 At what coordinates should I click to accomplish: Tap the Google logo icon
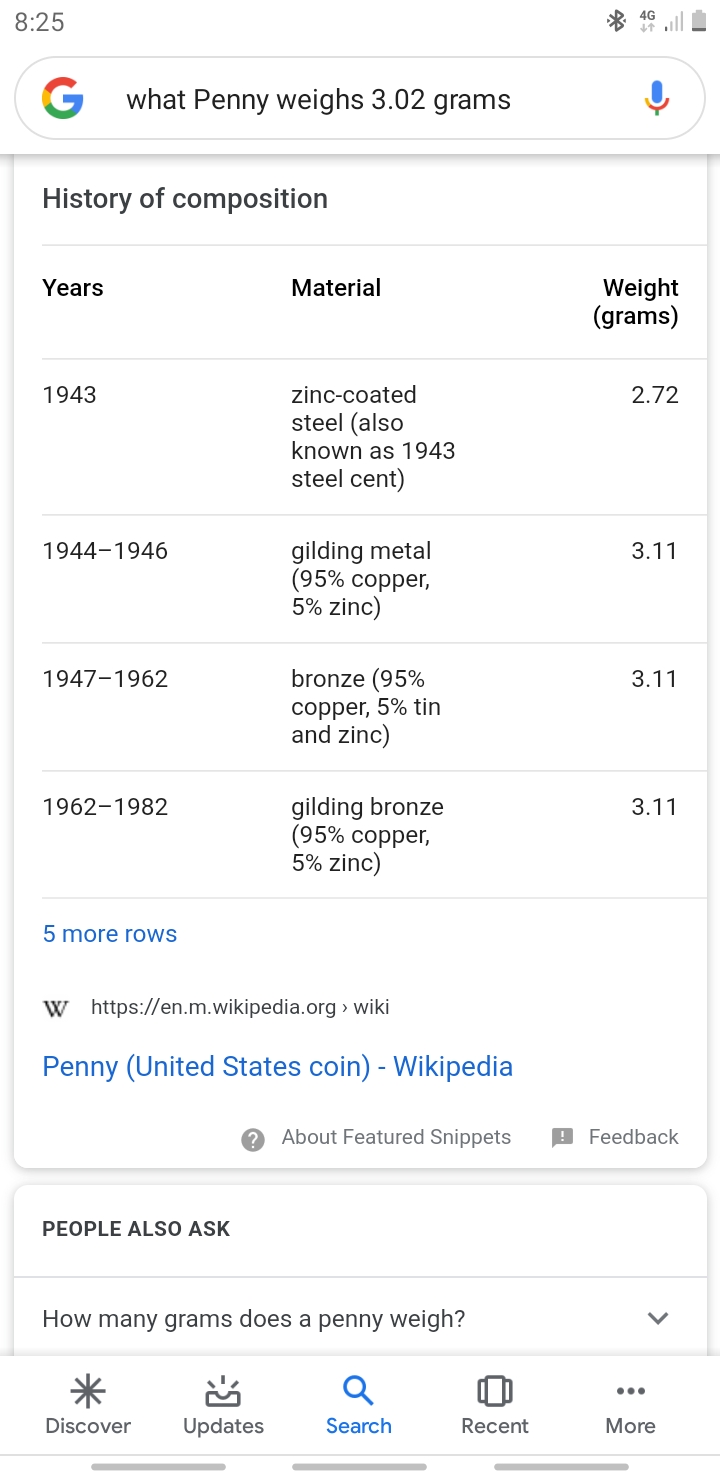click(63, 99)
